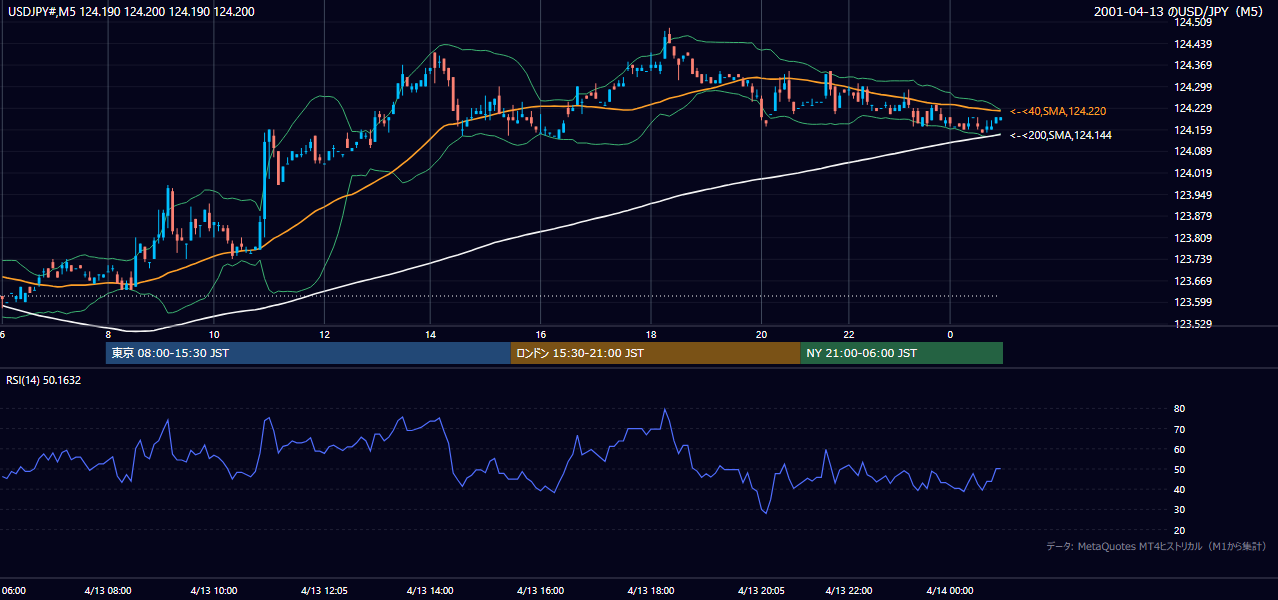Click the 4/13 18:00 bottom time label
Screen dimensions: 1278x600
652,591
